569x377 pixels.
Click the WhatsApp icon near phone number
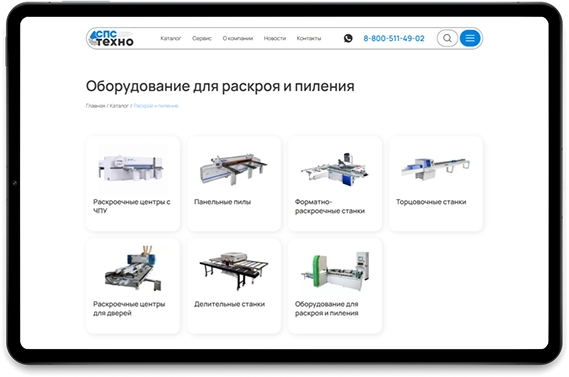point(348,38)
